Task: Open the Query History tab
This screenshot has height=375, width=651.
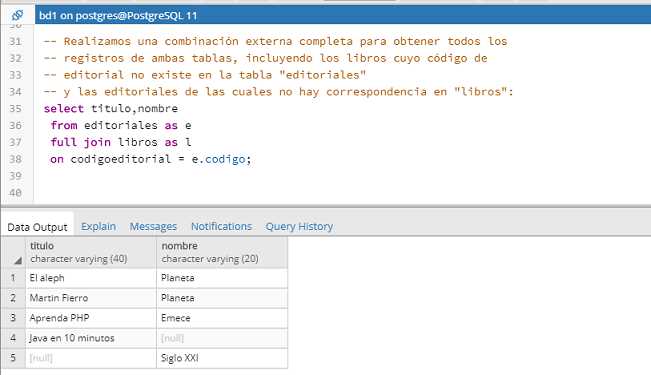Action: [x=299, y=226]
